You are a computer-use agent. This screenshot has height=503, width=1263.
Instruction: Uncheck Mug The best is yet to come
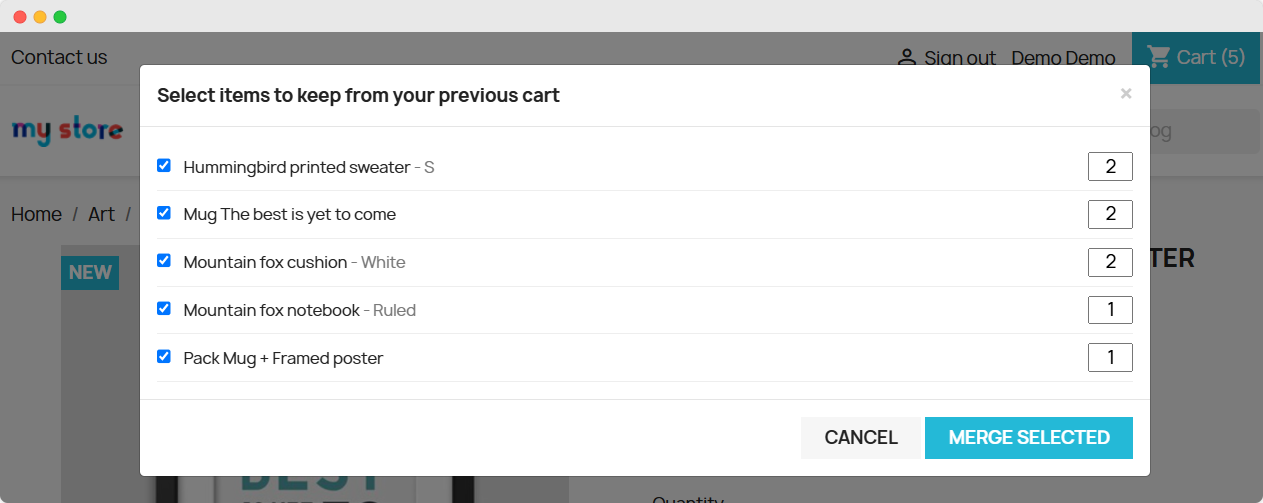click(164, 213)
